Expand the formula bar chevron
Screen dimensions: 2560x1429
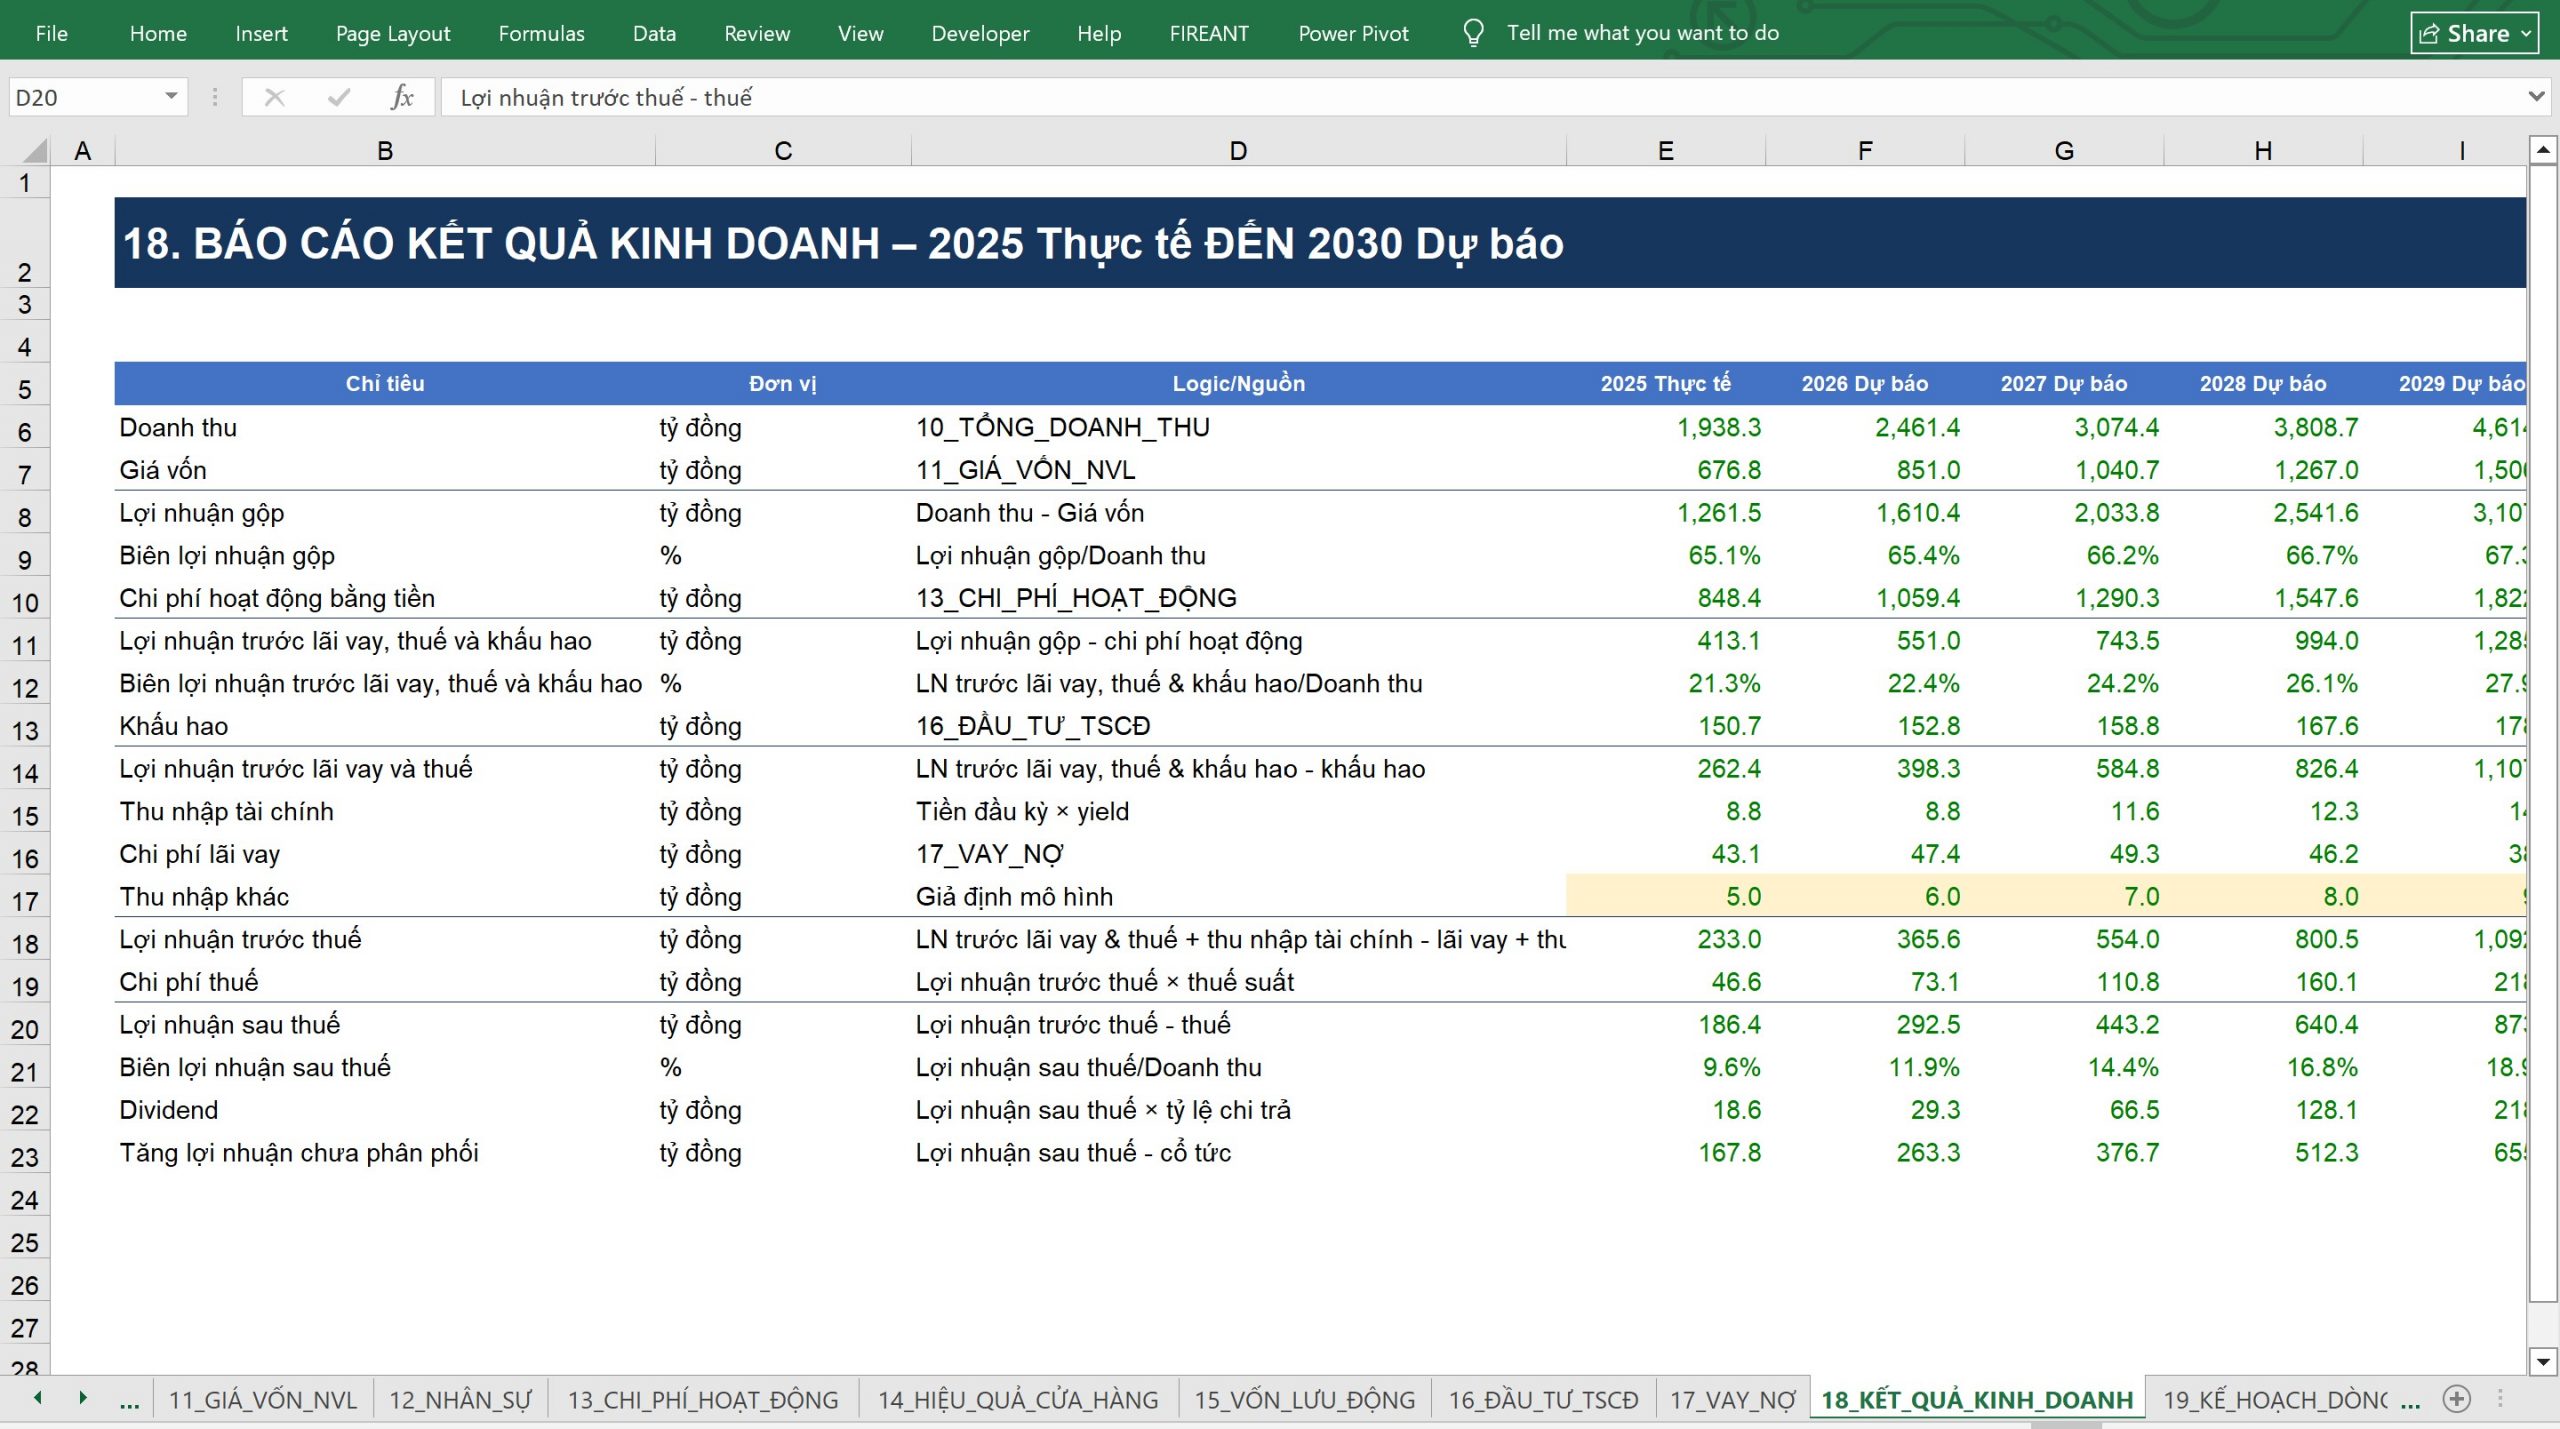click(x=2536, y=96)
